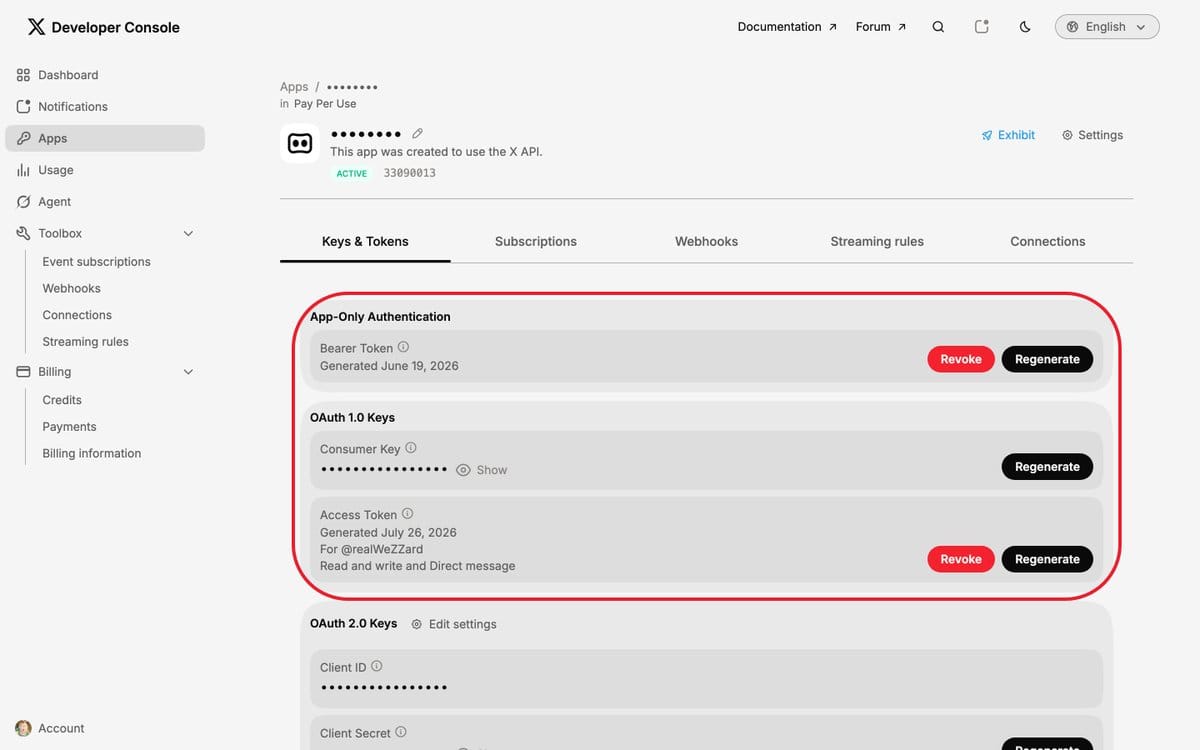Switch to Connections tab

[1048, 241]
